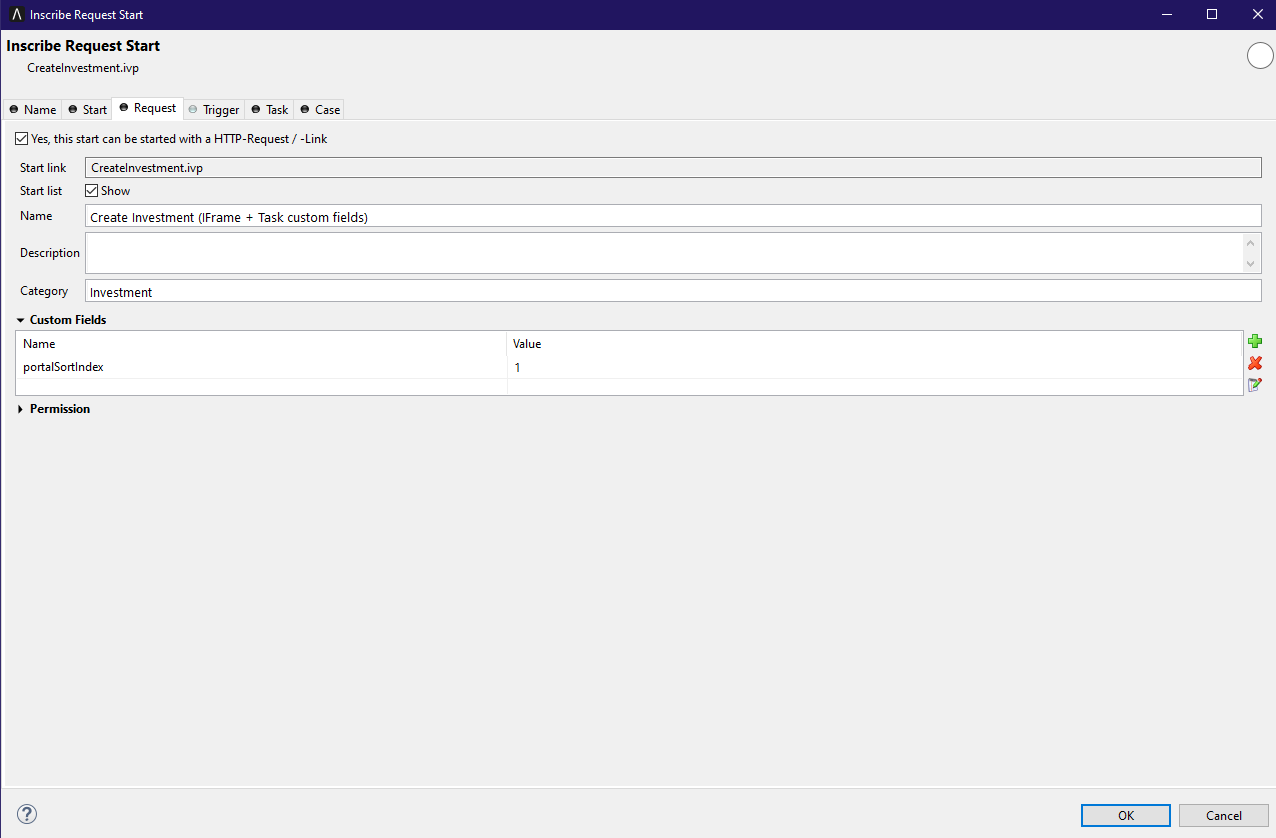Image resolution: width=1276 pixels, height=838 pixels.
Task: Select the Category field showing Investment
Action: [670, 291]
